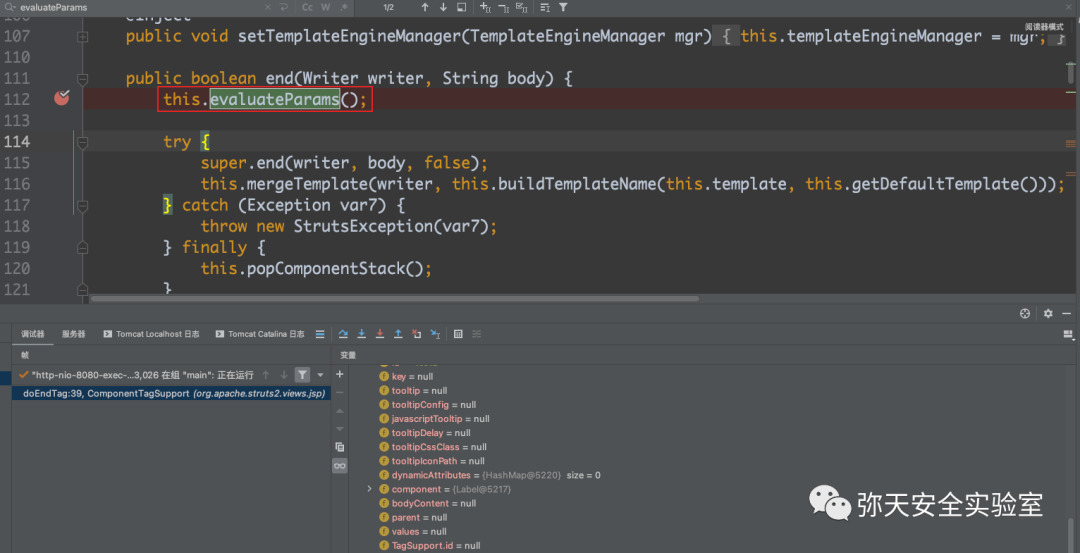Screen dimensions: 1080x553
Task: Switch to 服务器 server tab
Action: tap(73, 334)
